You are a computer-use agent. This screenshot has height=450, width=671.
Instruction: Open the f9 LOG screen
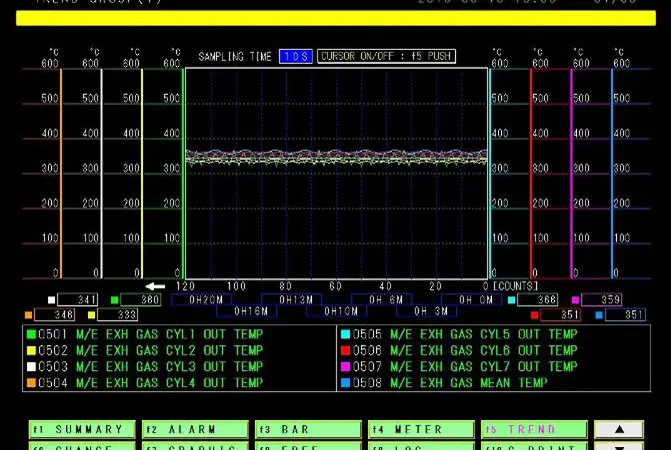tap(421, 447)
